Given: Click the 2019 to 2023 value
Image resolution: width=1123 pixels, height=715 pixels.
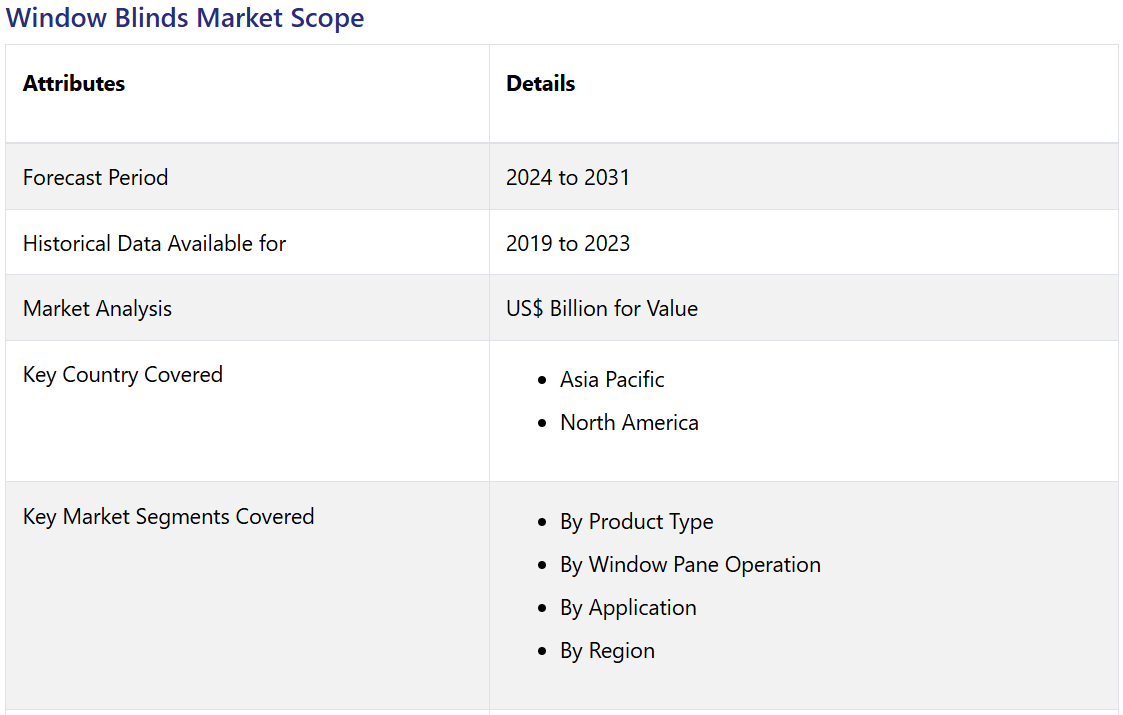Looking at the screenshot, I should point(567,244).
